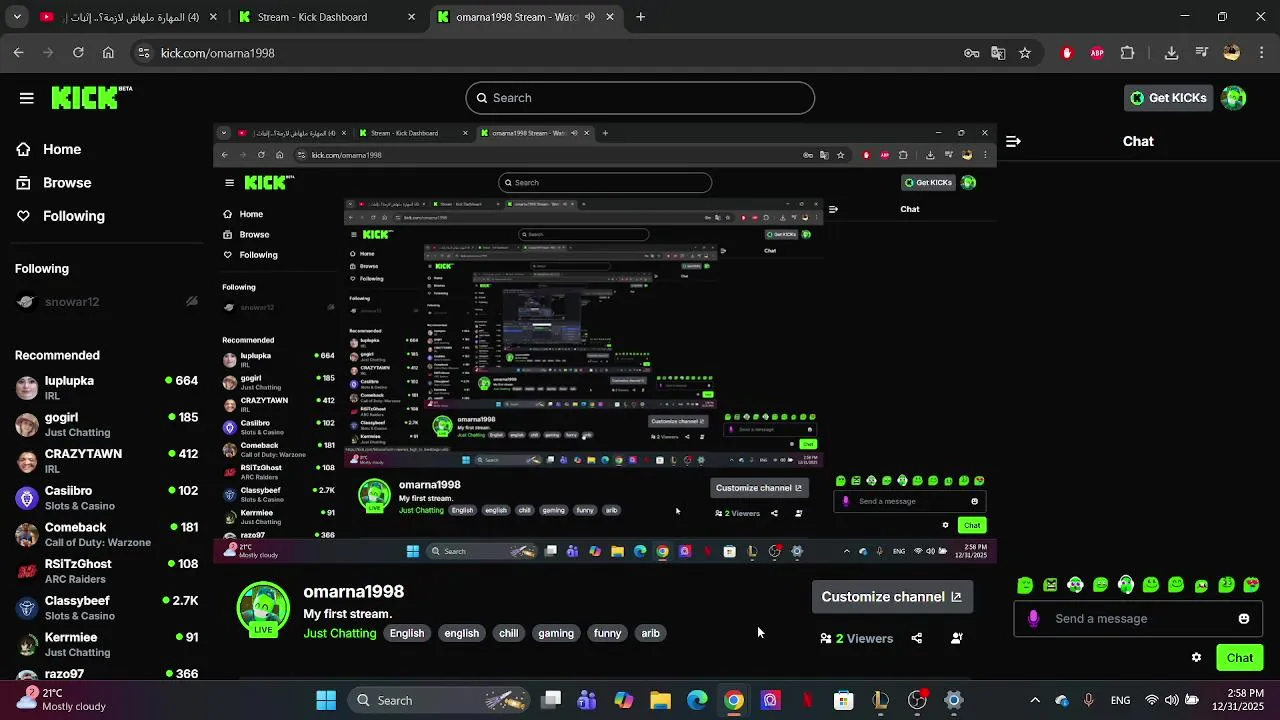Open Chrome Downloads icon
This screenshot has height=720, width=1280.
(x=1172, y=53)
